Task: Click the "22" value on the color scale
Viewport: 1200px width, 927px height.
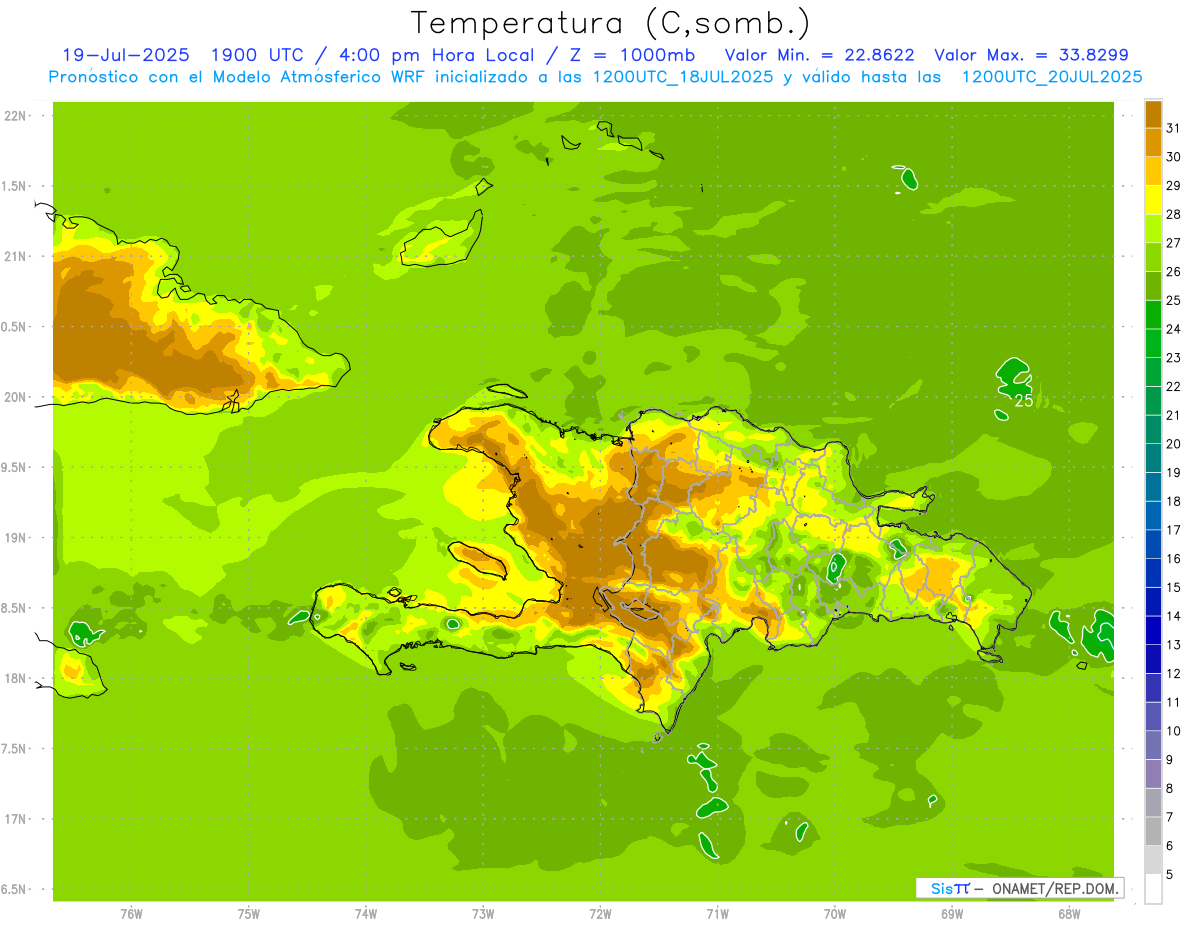Action: click(x=1173, y=387)
